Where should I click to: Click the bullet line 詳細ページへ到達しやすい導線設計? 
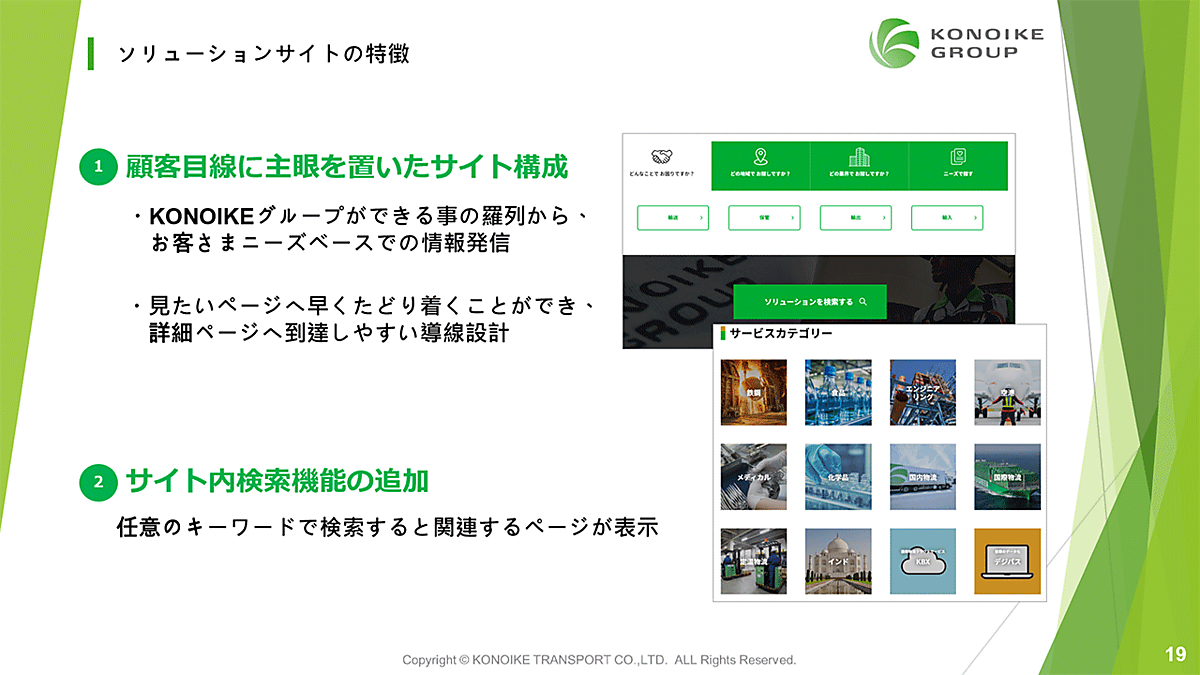pos(328,333)
